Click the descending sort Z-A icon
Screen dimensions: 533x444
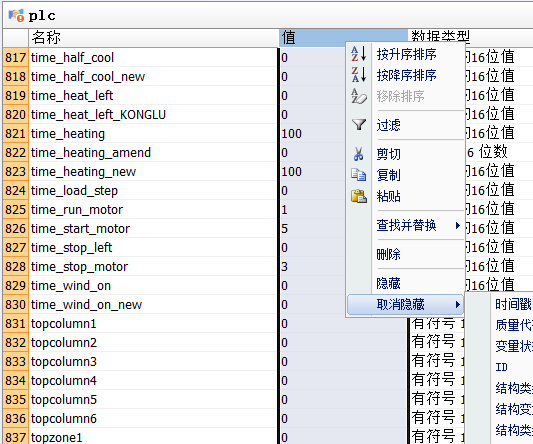click(x=359, y=75)
